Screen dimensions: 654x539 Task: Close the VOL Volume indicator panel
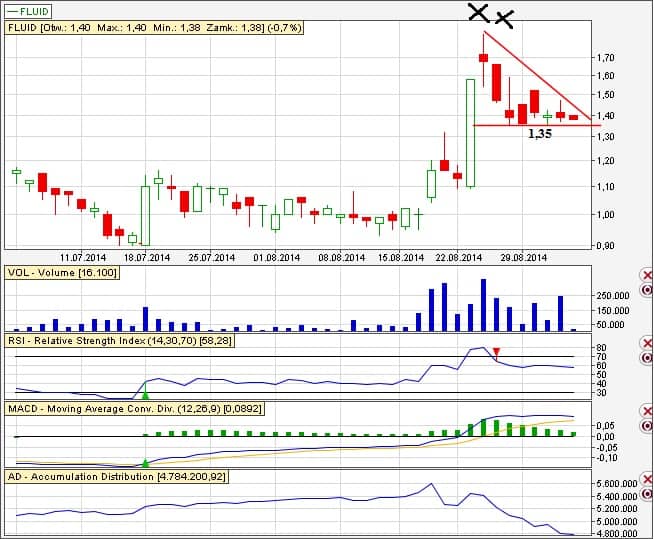(645, 275)
